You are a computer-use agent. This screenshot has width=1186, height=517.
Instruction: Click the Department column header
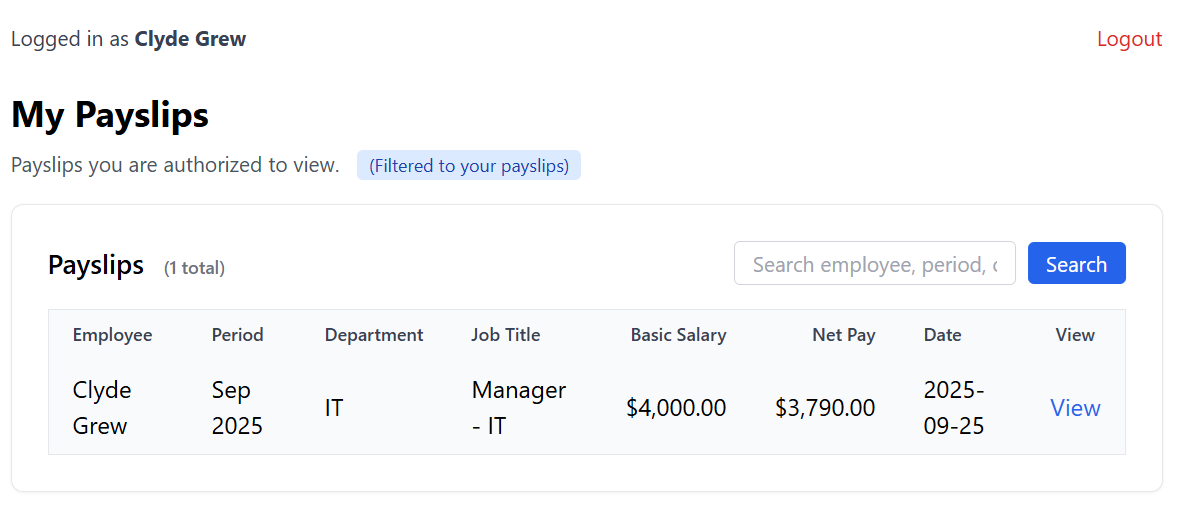(374, 335)
